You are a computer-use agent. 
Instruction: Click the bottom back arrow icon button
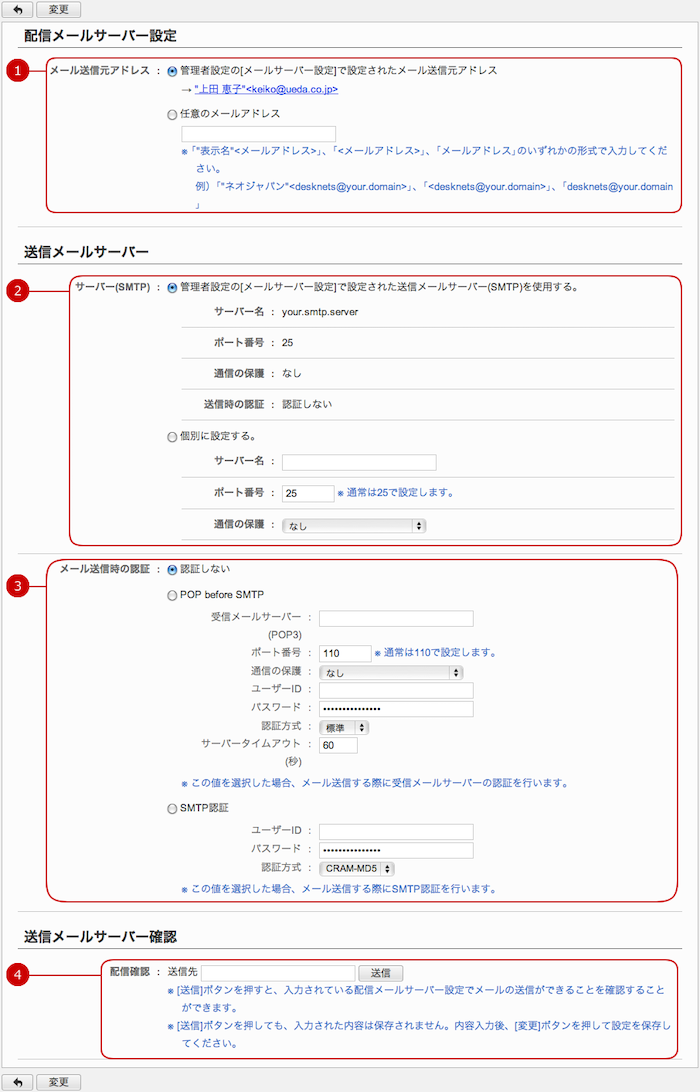[18, 1082]
